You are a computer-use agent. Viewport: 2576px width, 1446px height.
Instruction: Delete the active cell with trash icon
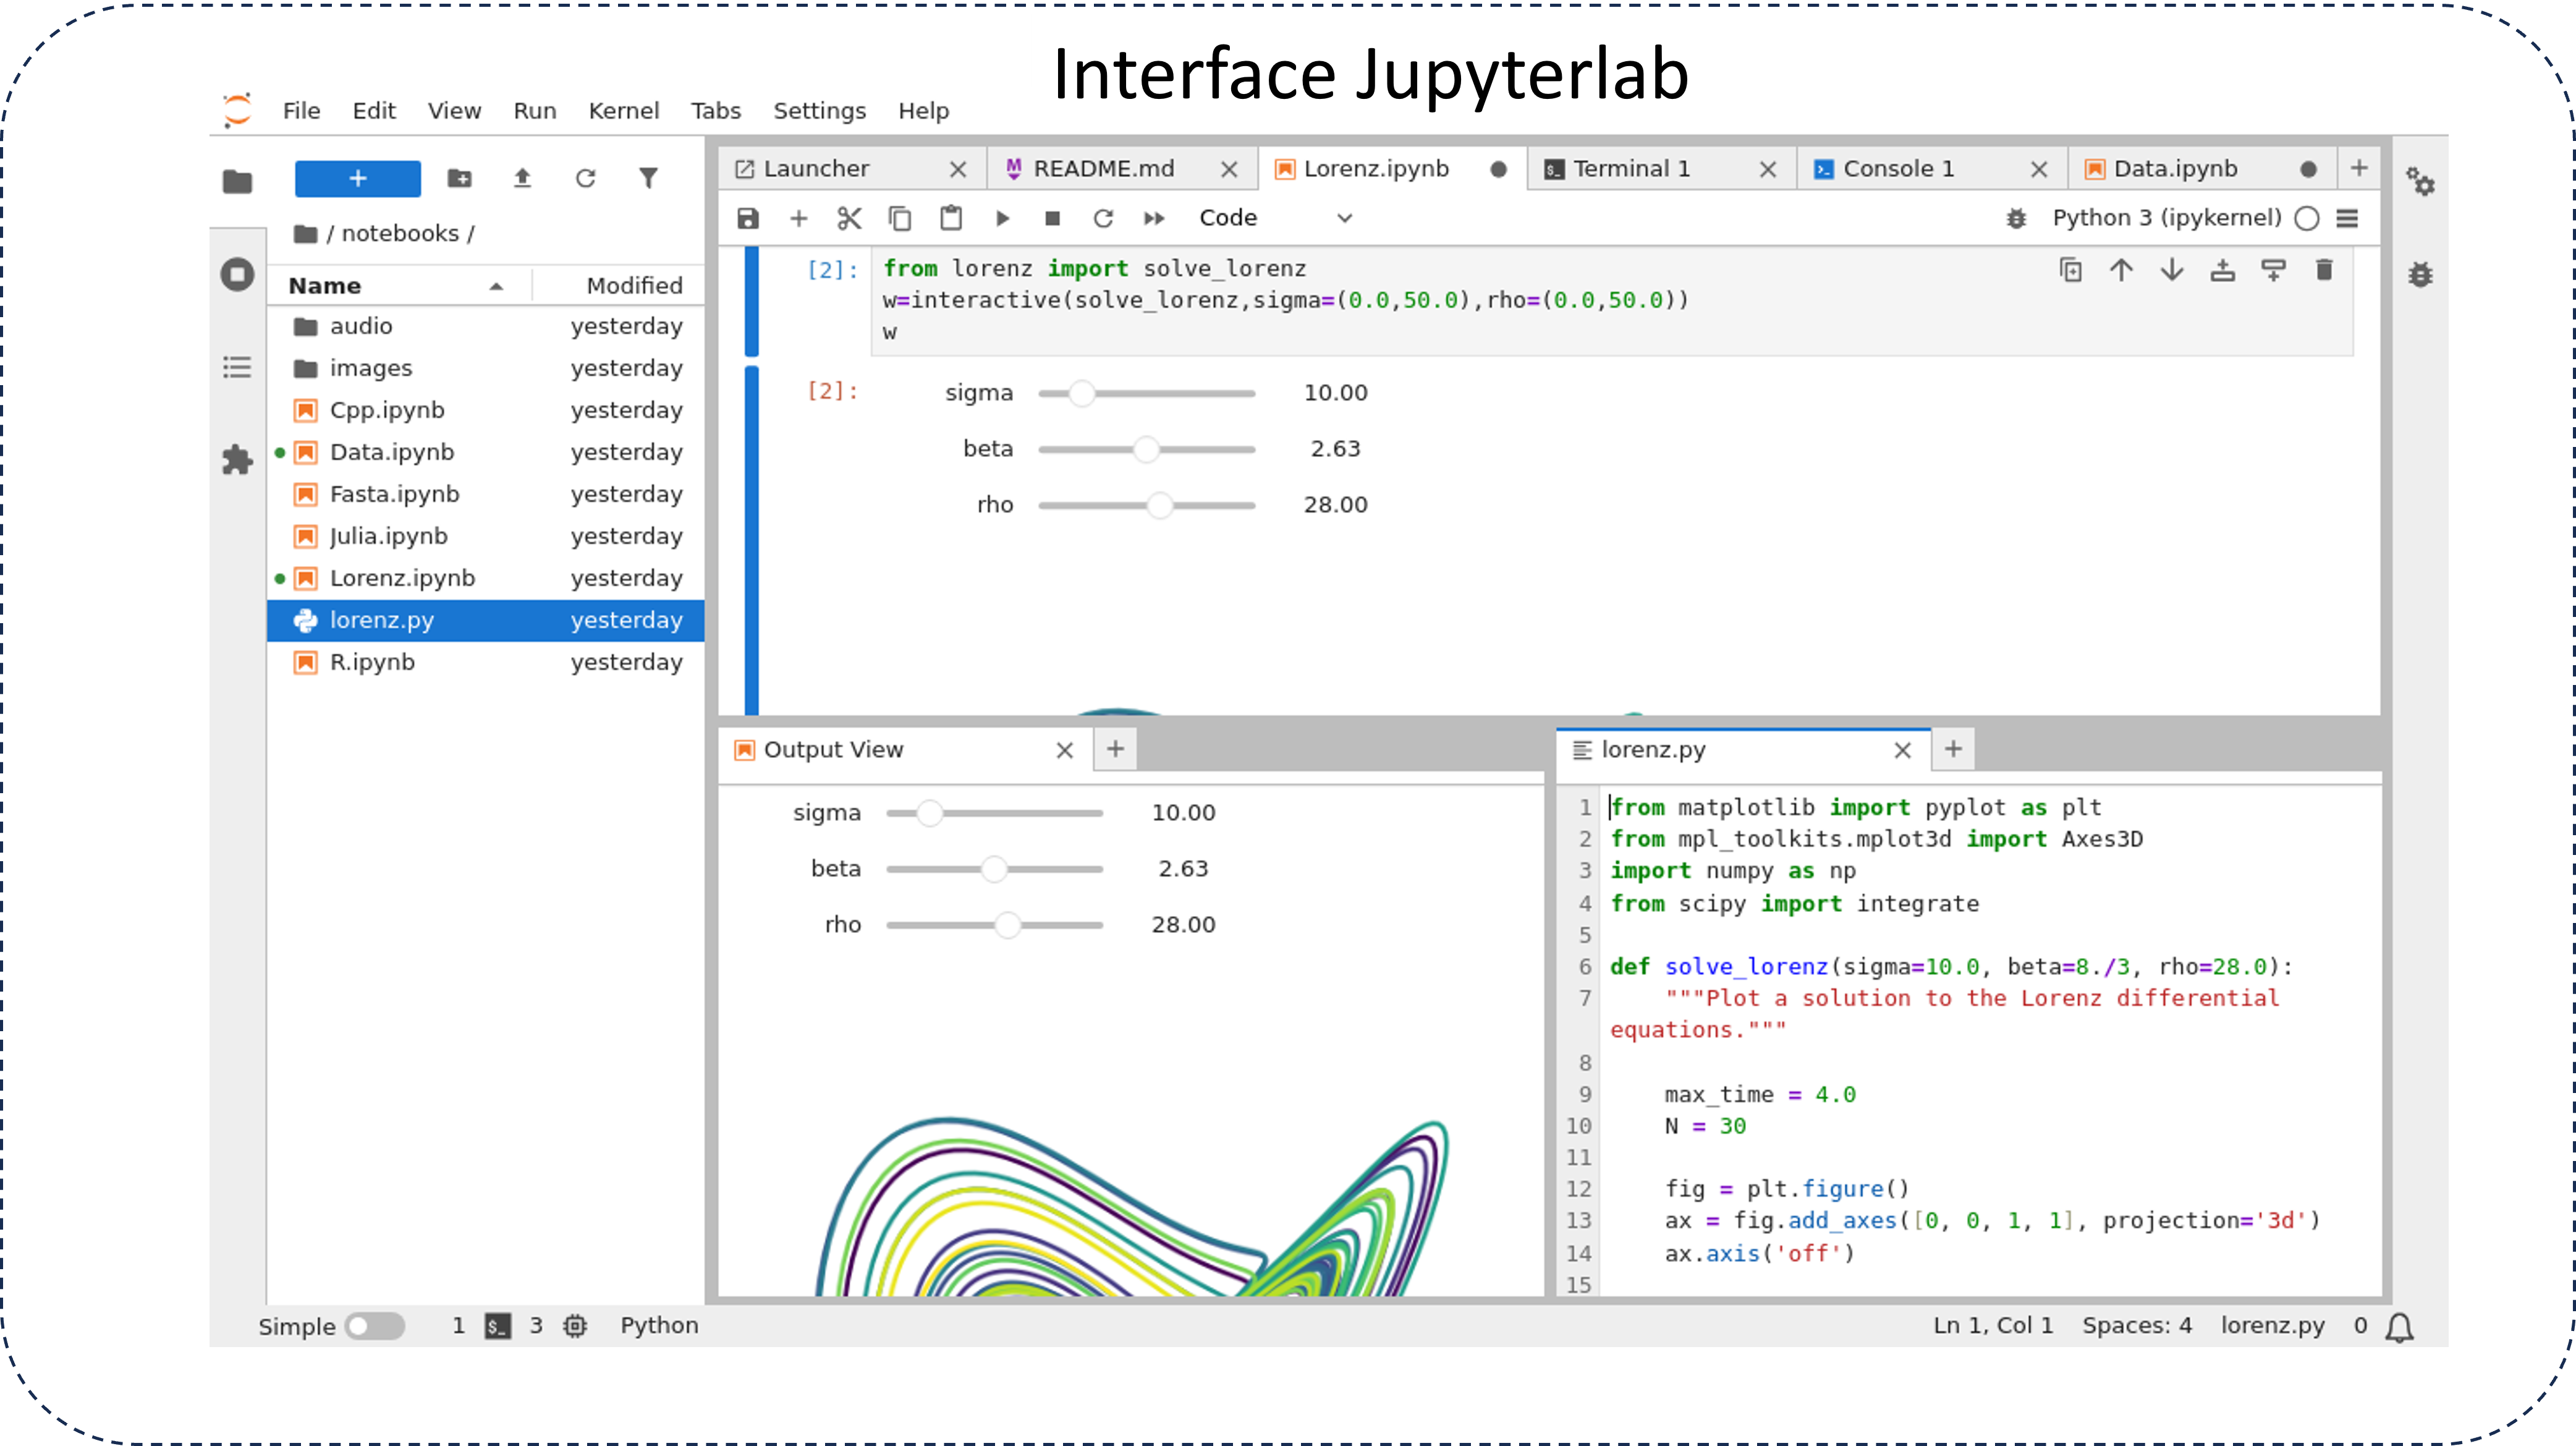click(x=2325, y=270)
